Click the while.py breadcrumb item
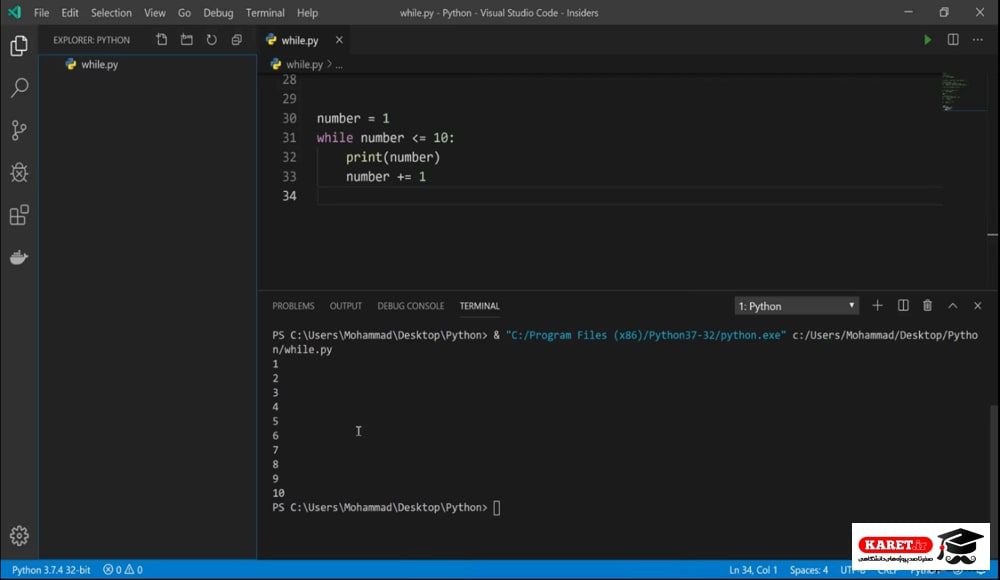Viewport: 1000px width, 580px height. point(297,64)
